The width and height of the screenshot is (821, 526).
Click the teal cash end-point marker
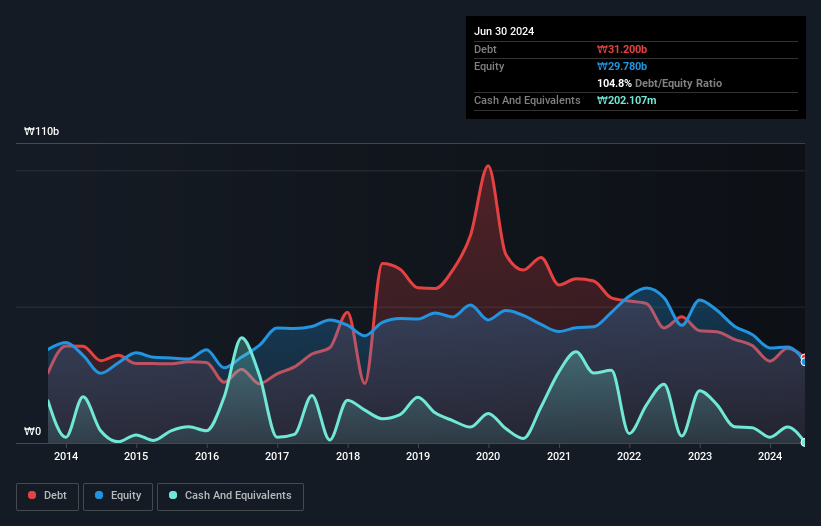(804, 442)
